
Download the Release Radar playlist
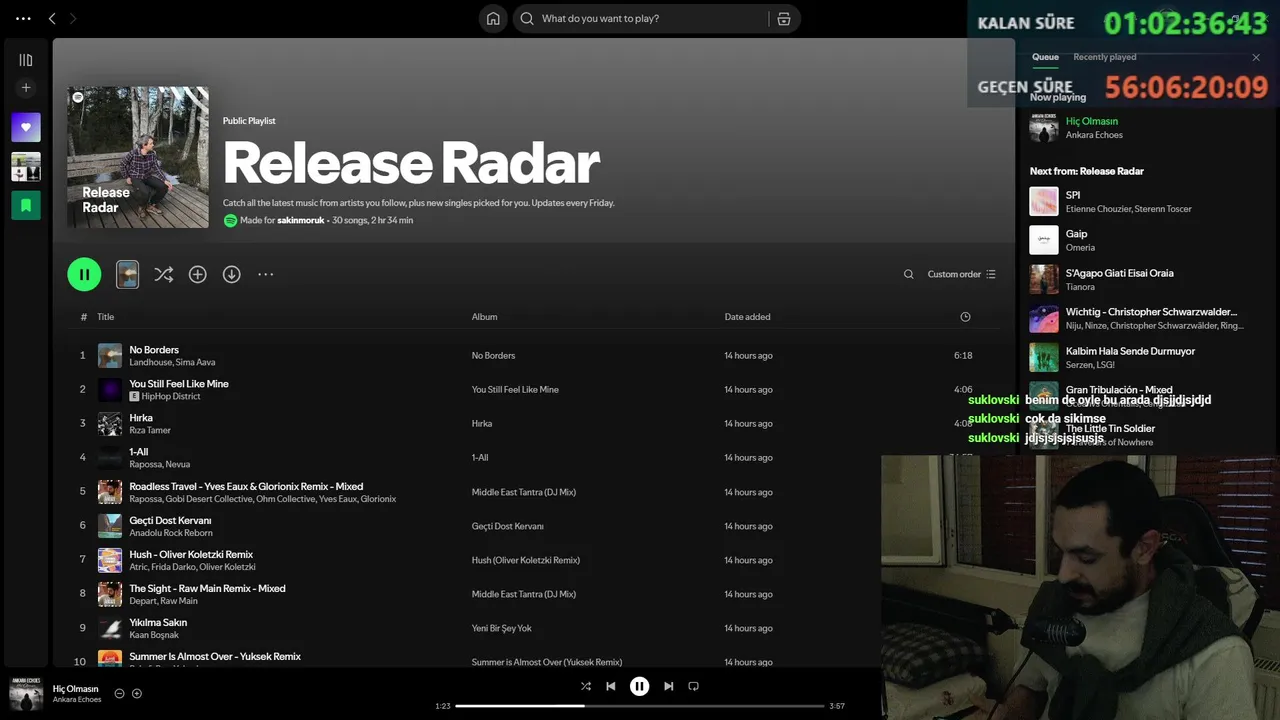(232, 274)
